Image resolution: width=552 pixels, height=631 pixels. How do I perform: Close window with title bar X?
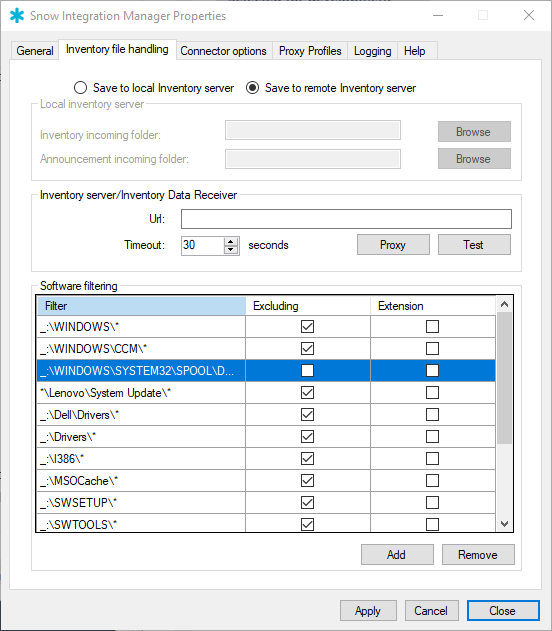(x=529, y=15)
